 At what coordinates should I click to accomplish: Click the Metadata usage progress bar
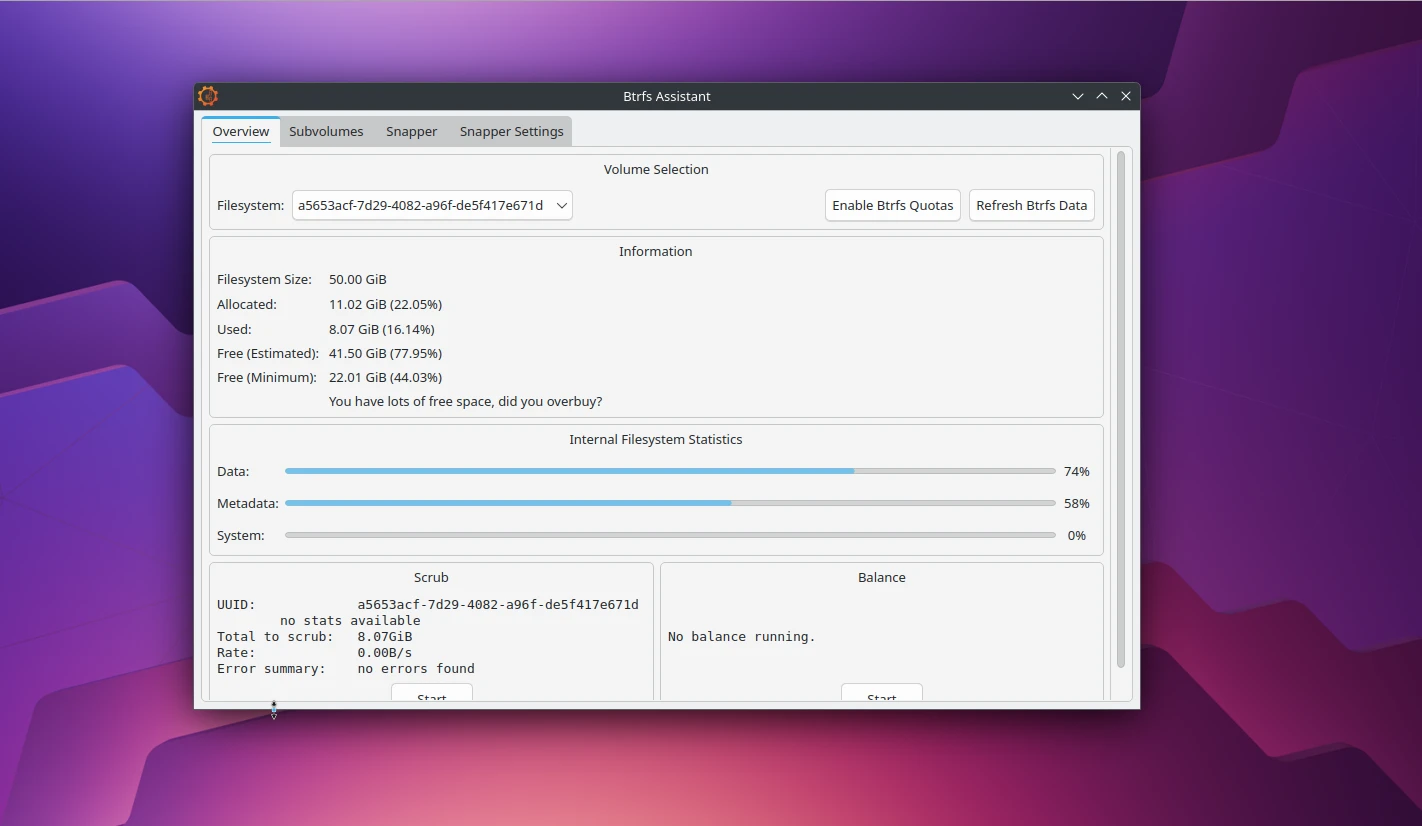point(669,503)
